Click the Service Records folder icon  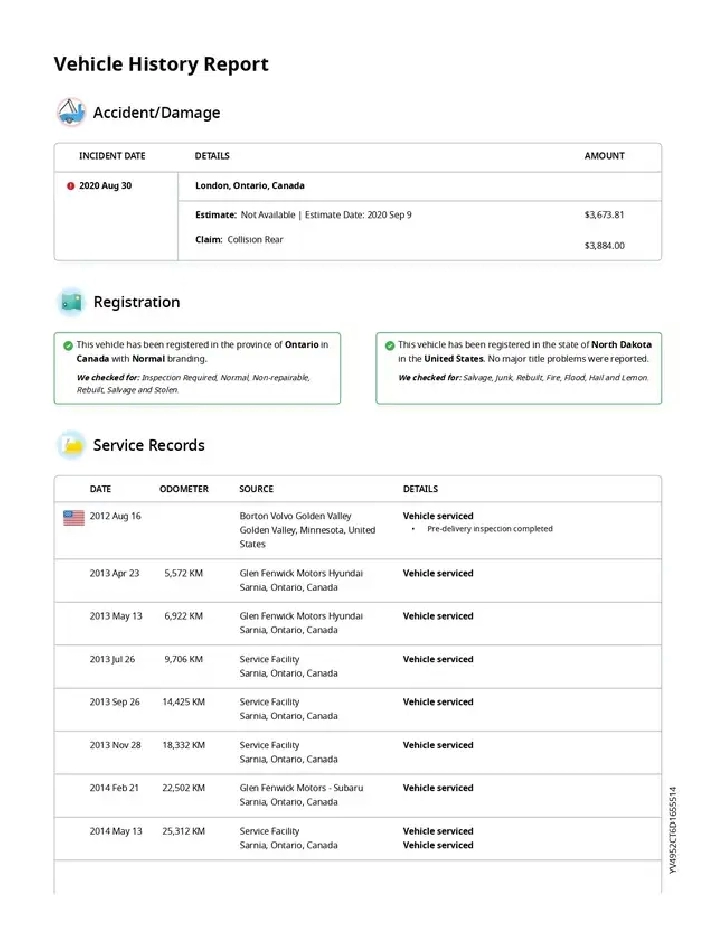click(x=71, y=445)
